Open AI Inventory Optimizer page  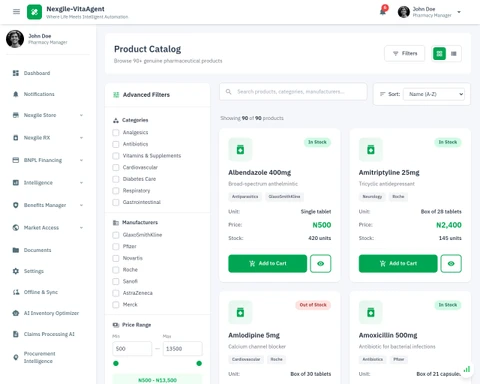(48, 313)
